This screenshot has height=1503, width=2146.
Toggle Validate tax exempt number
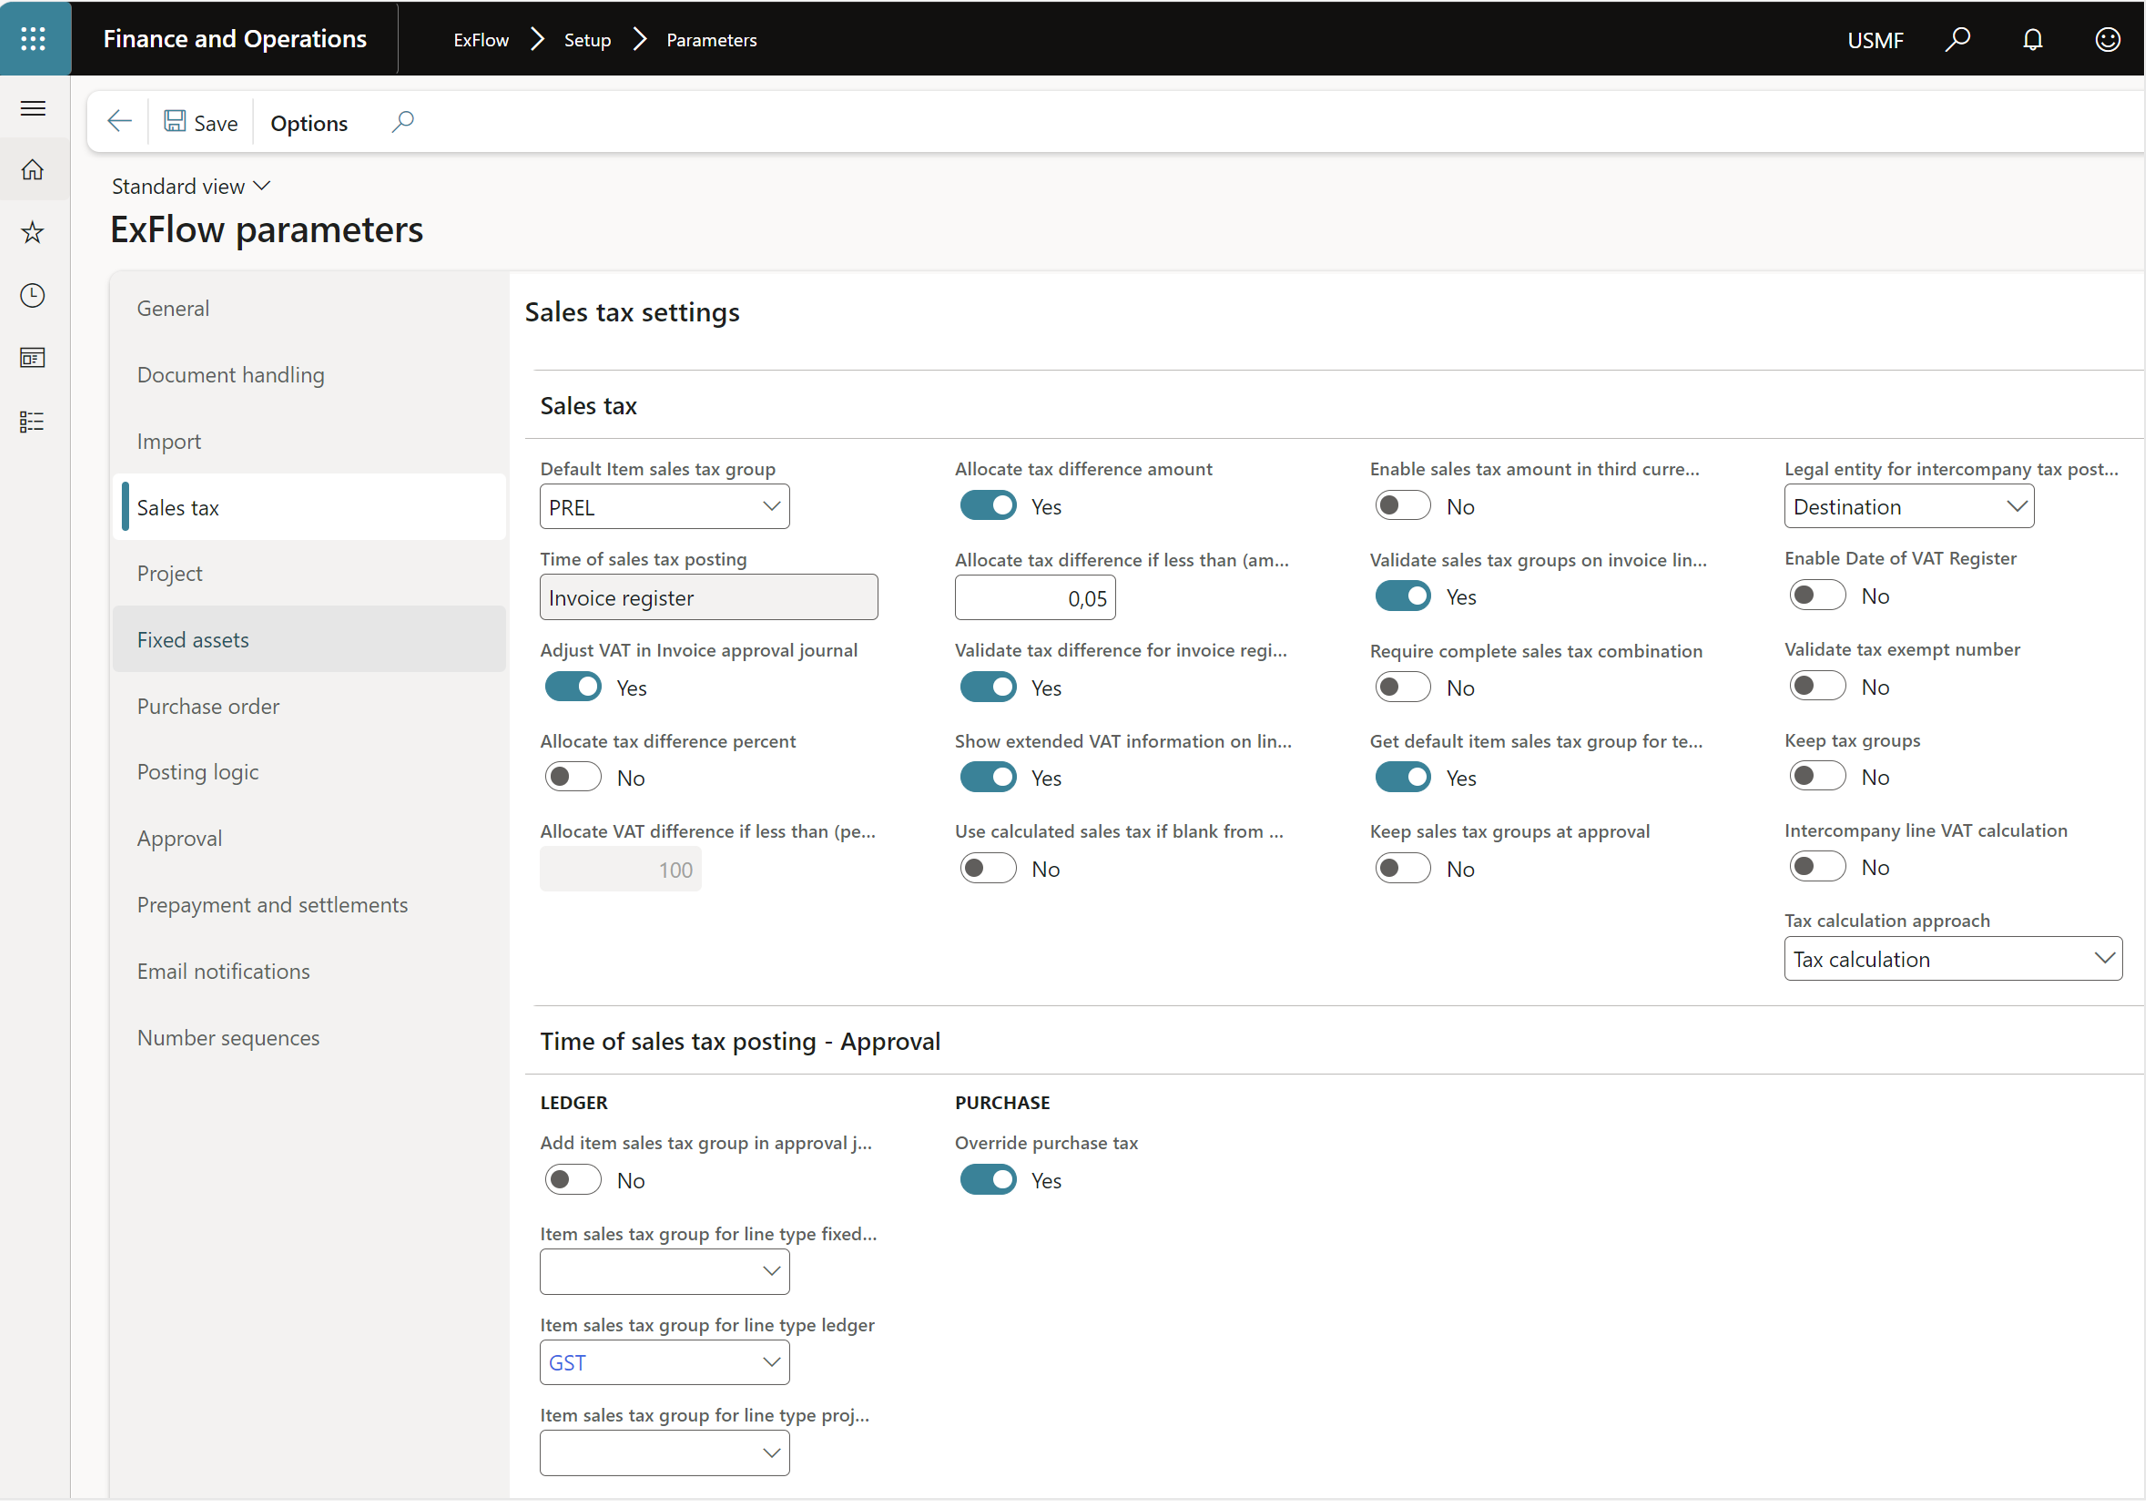point(1817,686)
